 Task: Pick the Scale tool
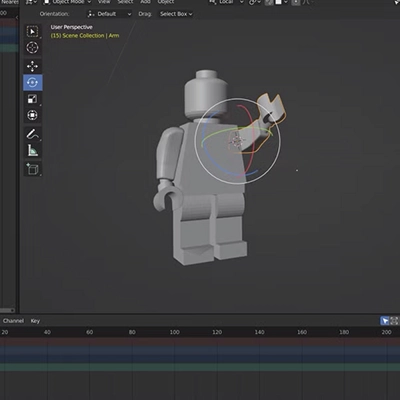click(x=32, y=99)
